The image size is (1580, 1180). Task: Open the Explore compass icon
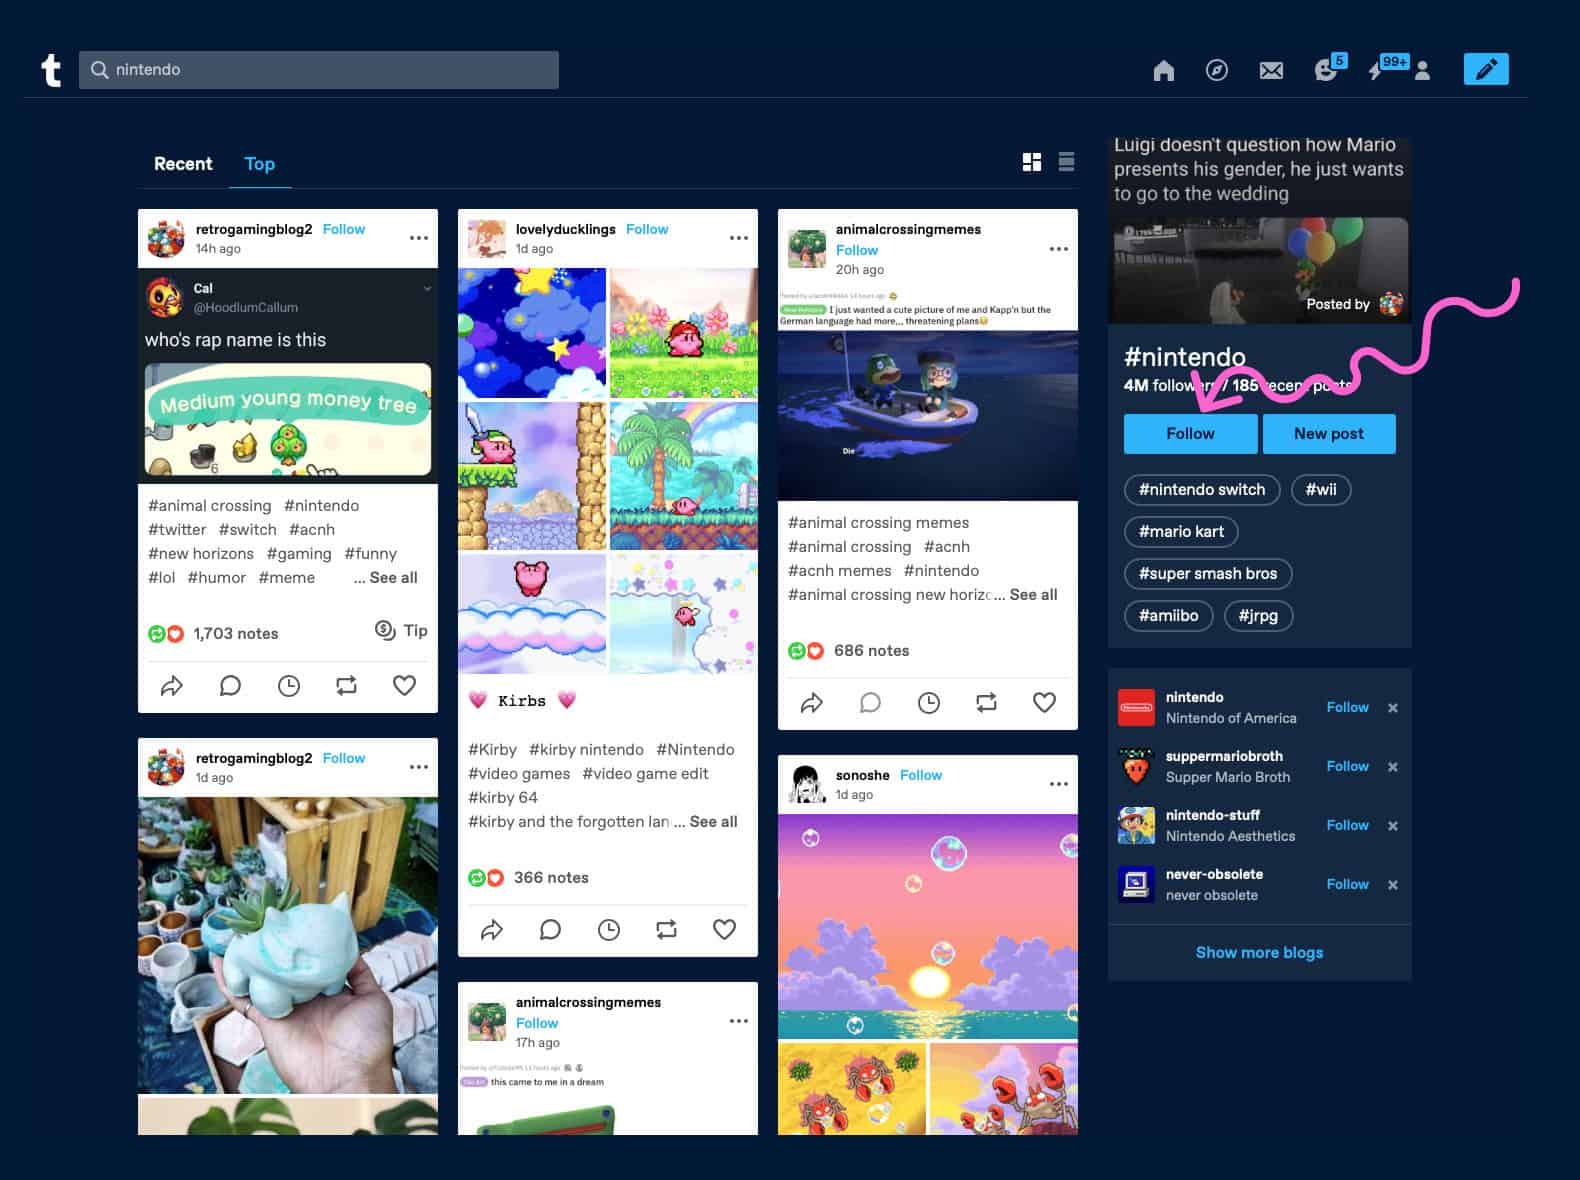pos(1217,70)
